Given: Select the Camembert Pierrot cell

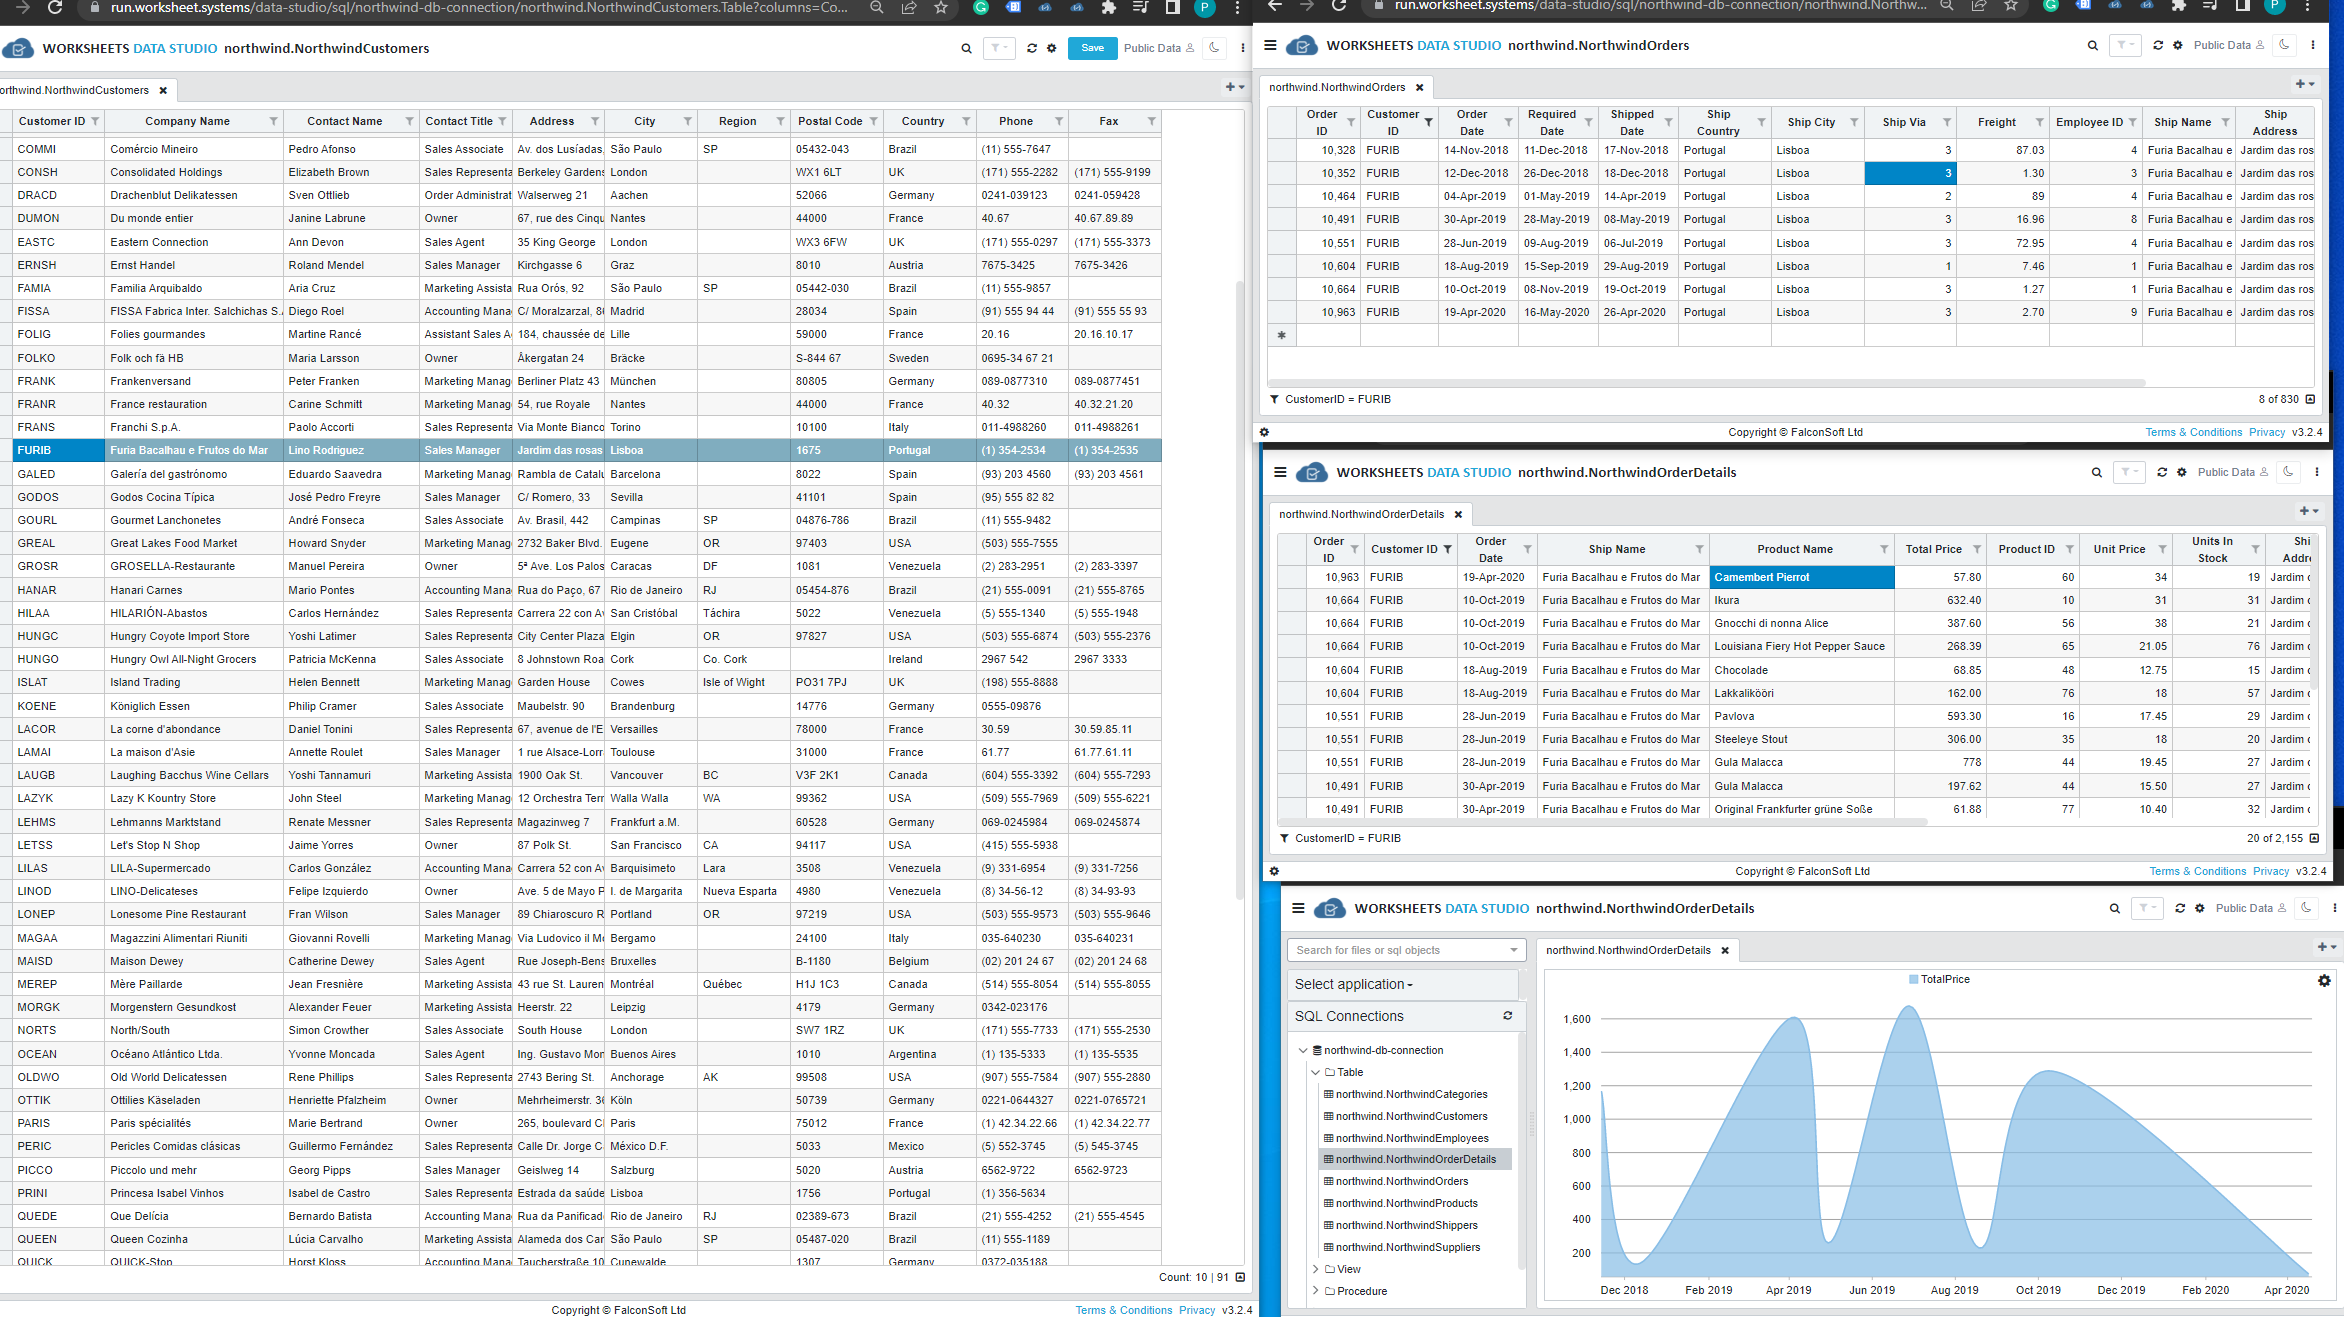Looking at the screenshot, I should tap(1801, 578).
